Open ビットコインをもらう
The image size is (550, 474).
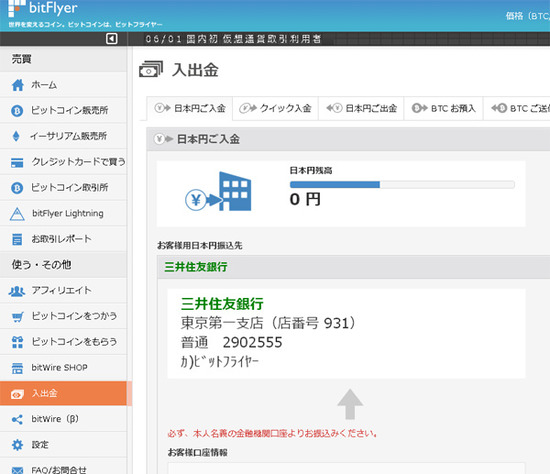coord(63,342)
